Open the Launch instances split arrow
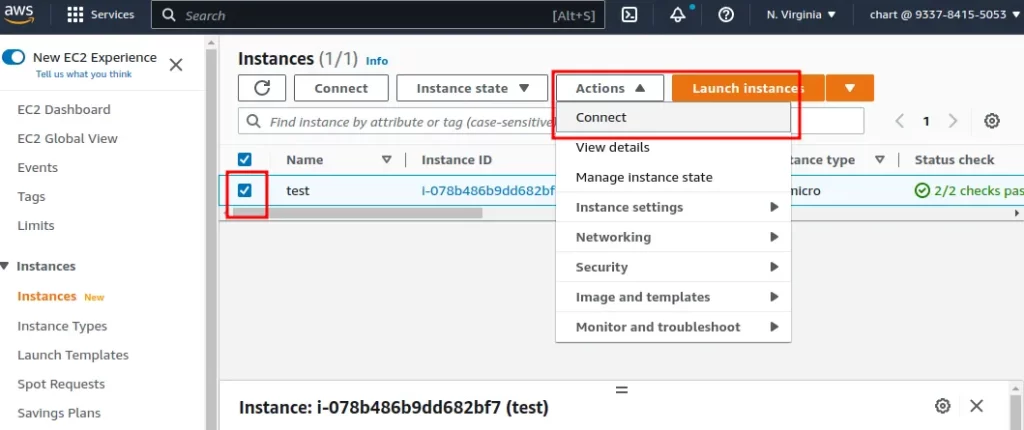Image resolution: width=1024 pixels, height=430 pixels. [850, 88]
